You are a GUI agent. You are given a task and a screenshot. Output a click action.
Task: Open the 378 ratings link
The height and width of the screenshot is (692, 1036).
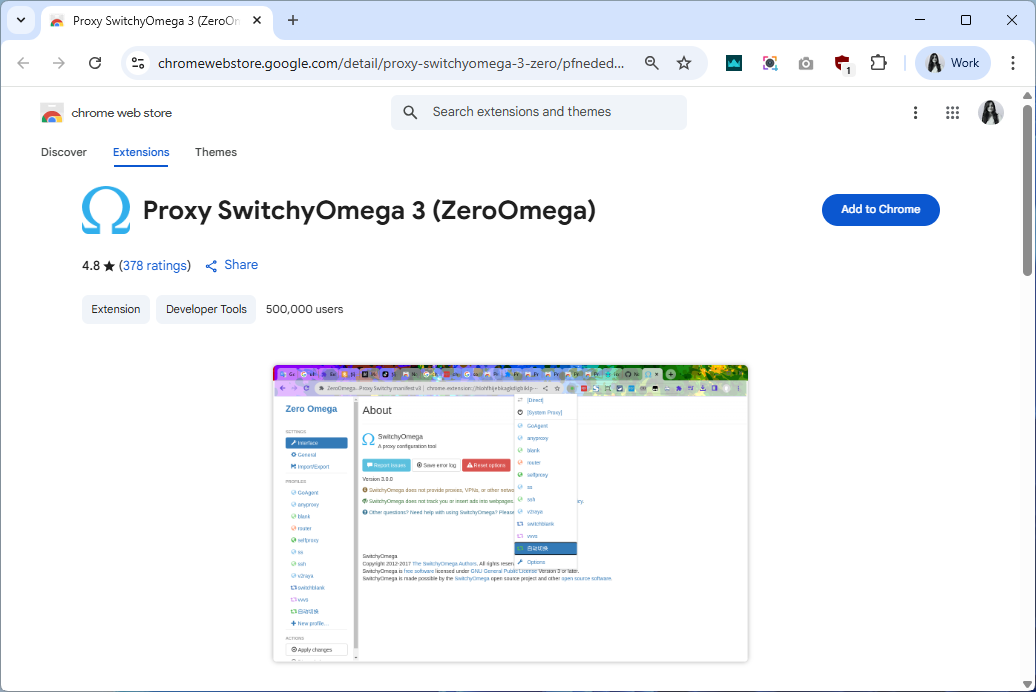tap(154, 266)
